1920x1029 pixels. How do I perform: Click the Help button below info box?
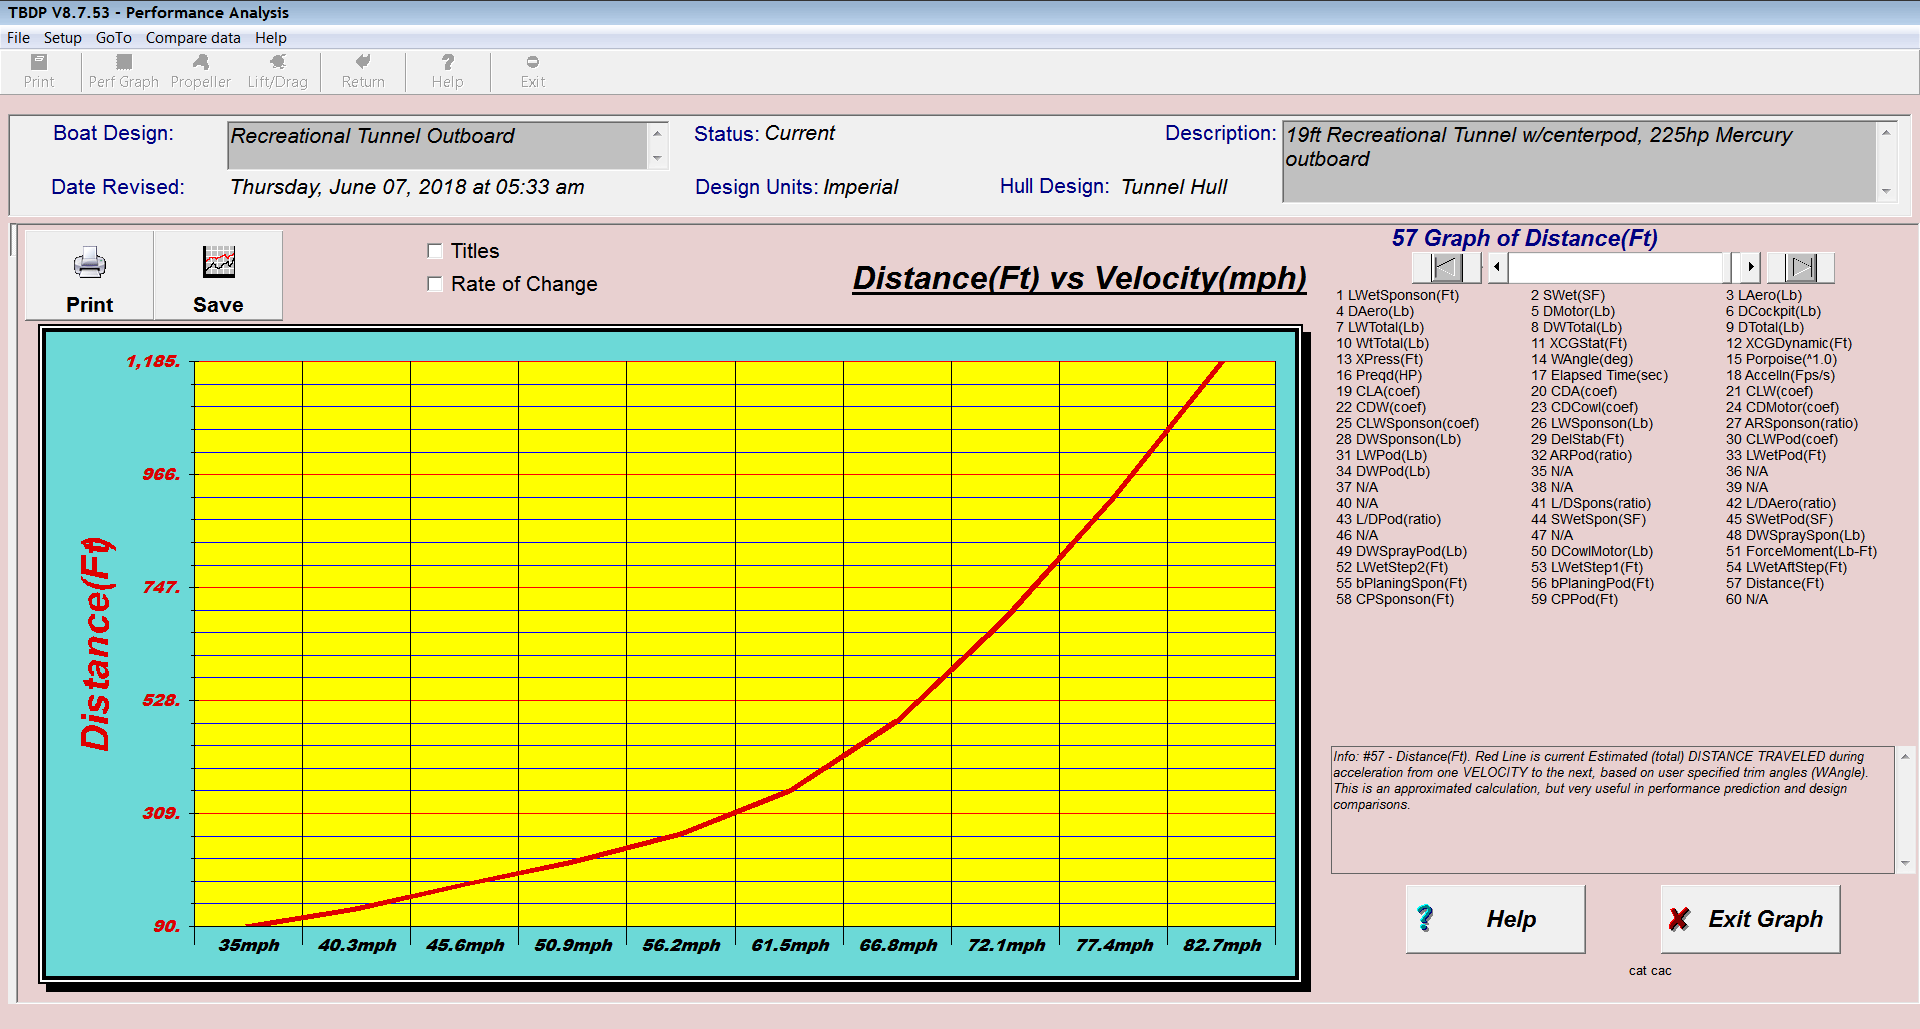[x=1495, y=919]
